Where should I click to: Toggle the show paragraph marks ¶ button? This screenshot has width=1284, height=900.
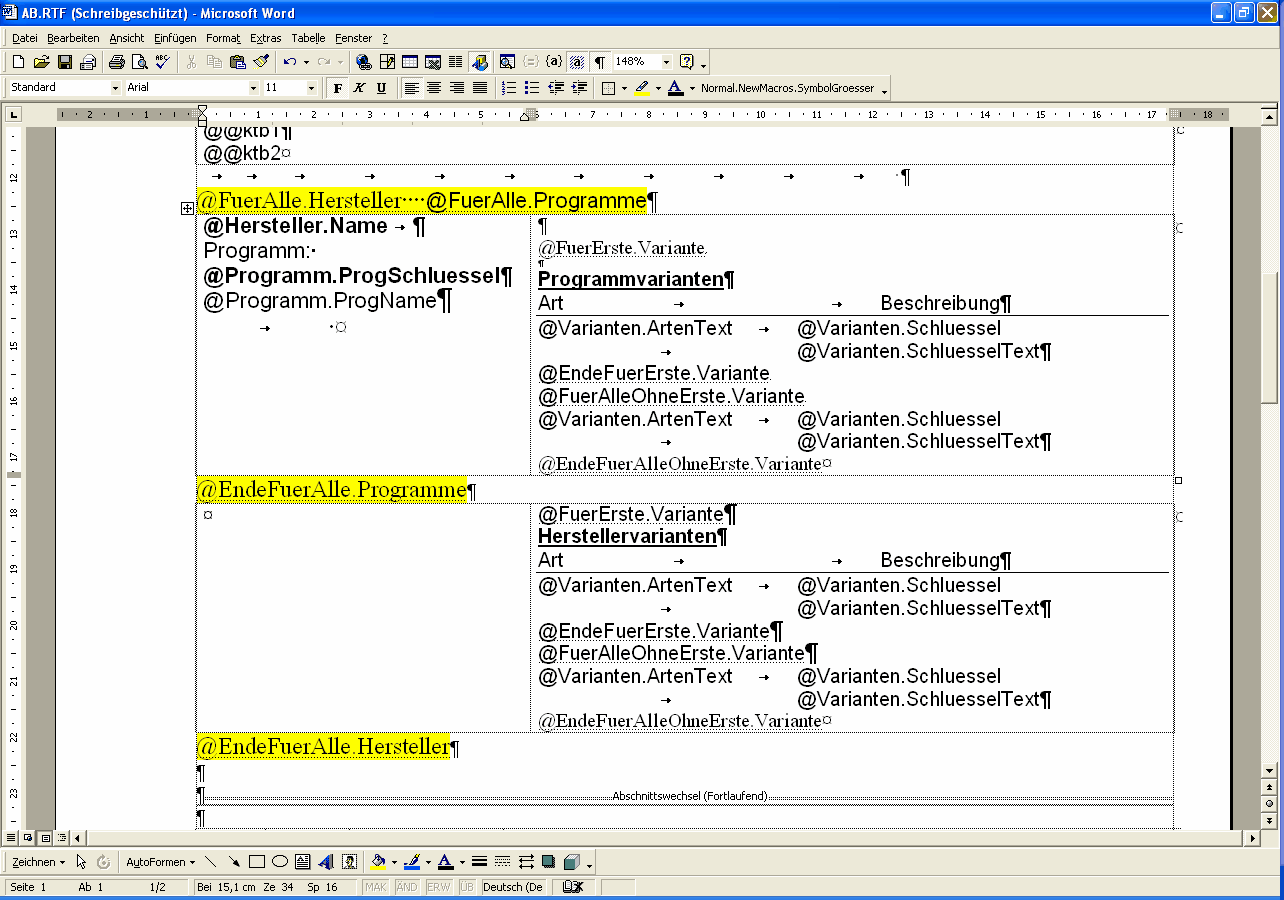pyautogui.click(x=600, y=62)
